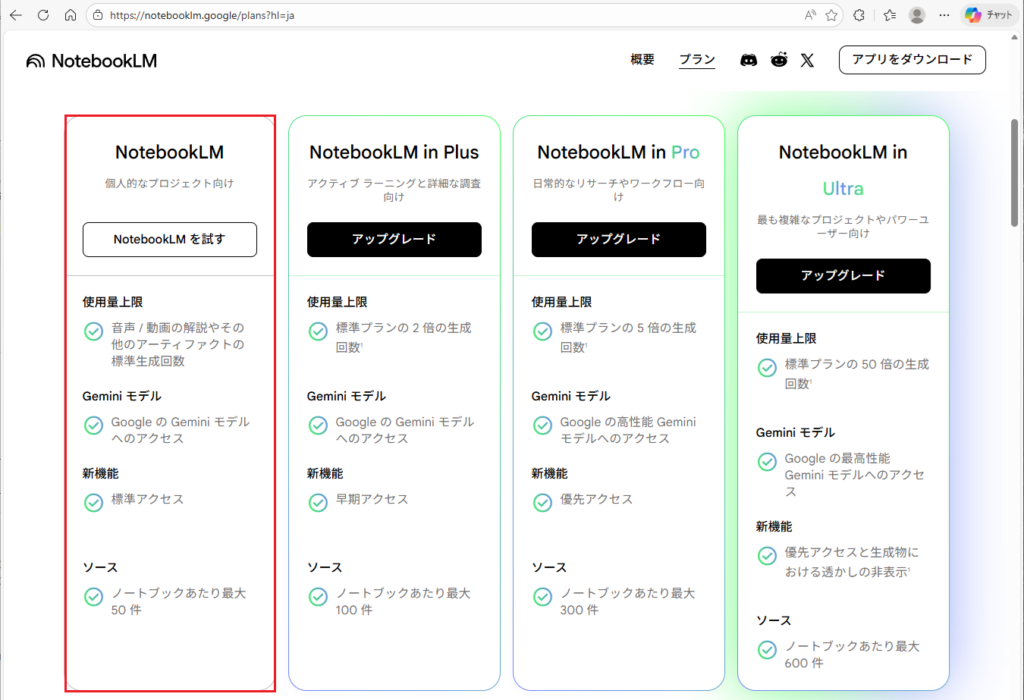Image resolution: width=1024 pixels, height=700 pixels.
Task: Click the NotebookLM を試す button
Action: 169,240
